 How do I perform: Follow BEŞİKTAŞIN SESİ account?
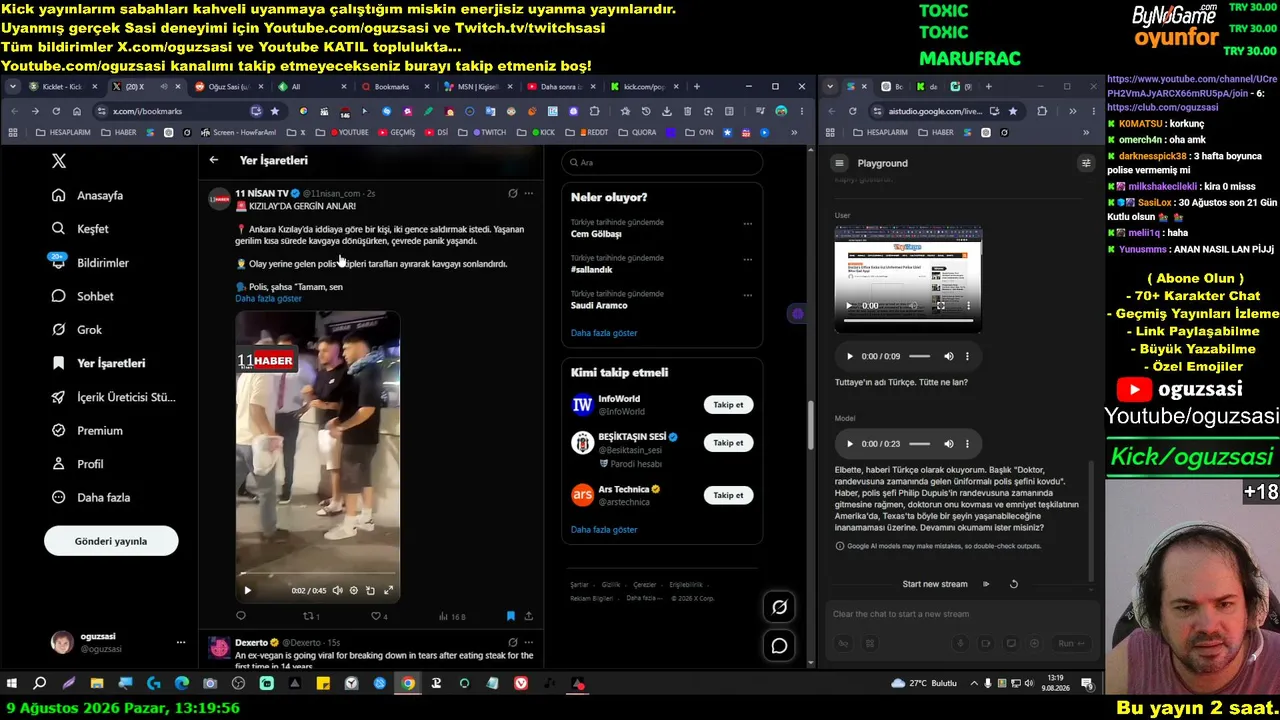coord(728,443)
